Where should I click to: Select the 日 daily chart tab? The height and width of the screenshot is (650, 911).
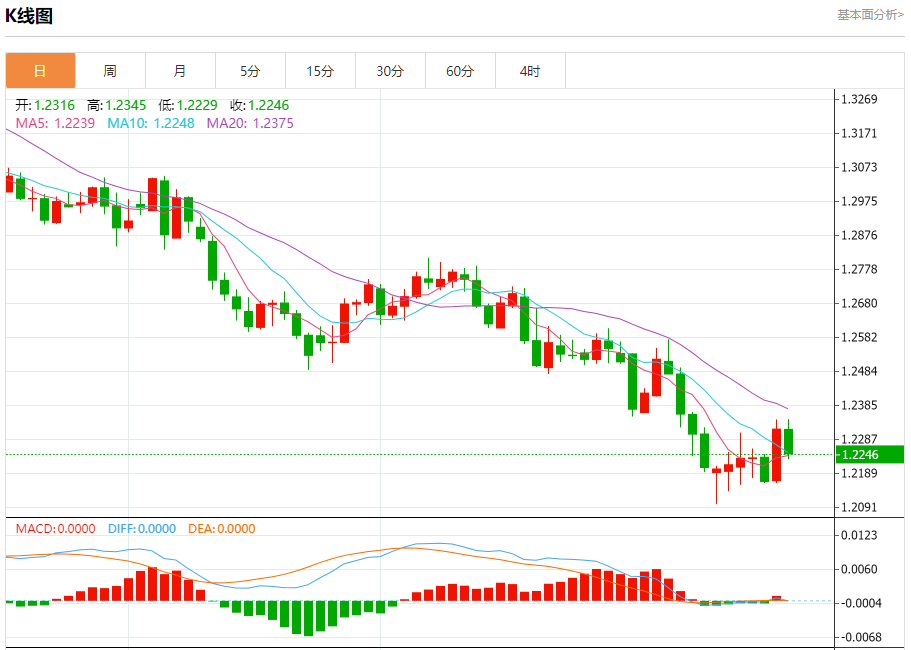click(x=41, y=71)
